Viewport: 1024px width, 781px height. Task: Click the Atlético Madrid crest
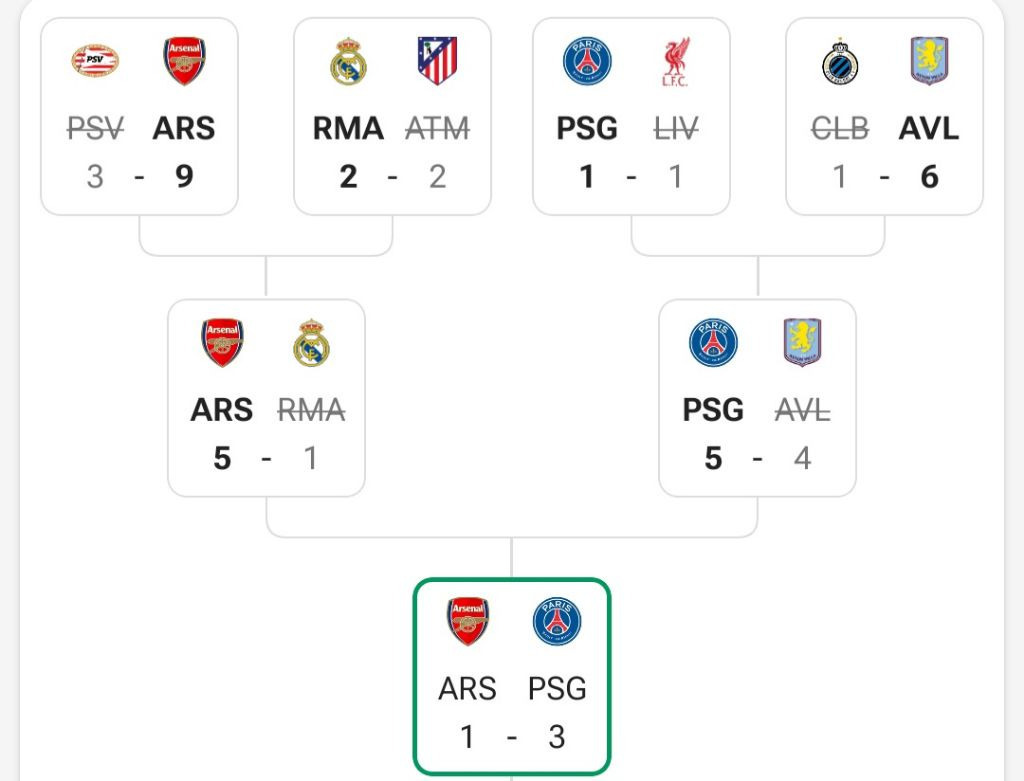437,61
